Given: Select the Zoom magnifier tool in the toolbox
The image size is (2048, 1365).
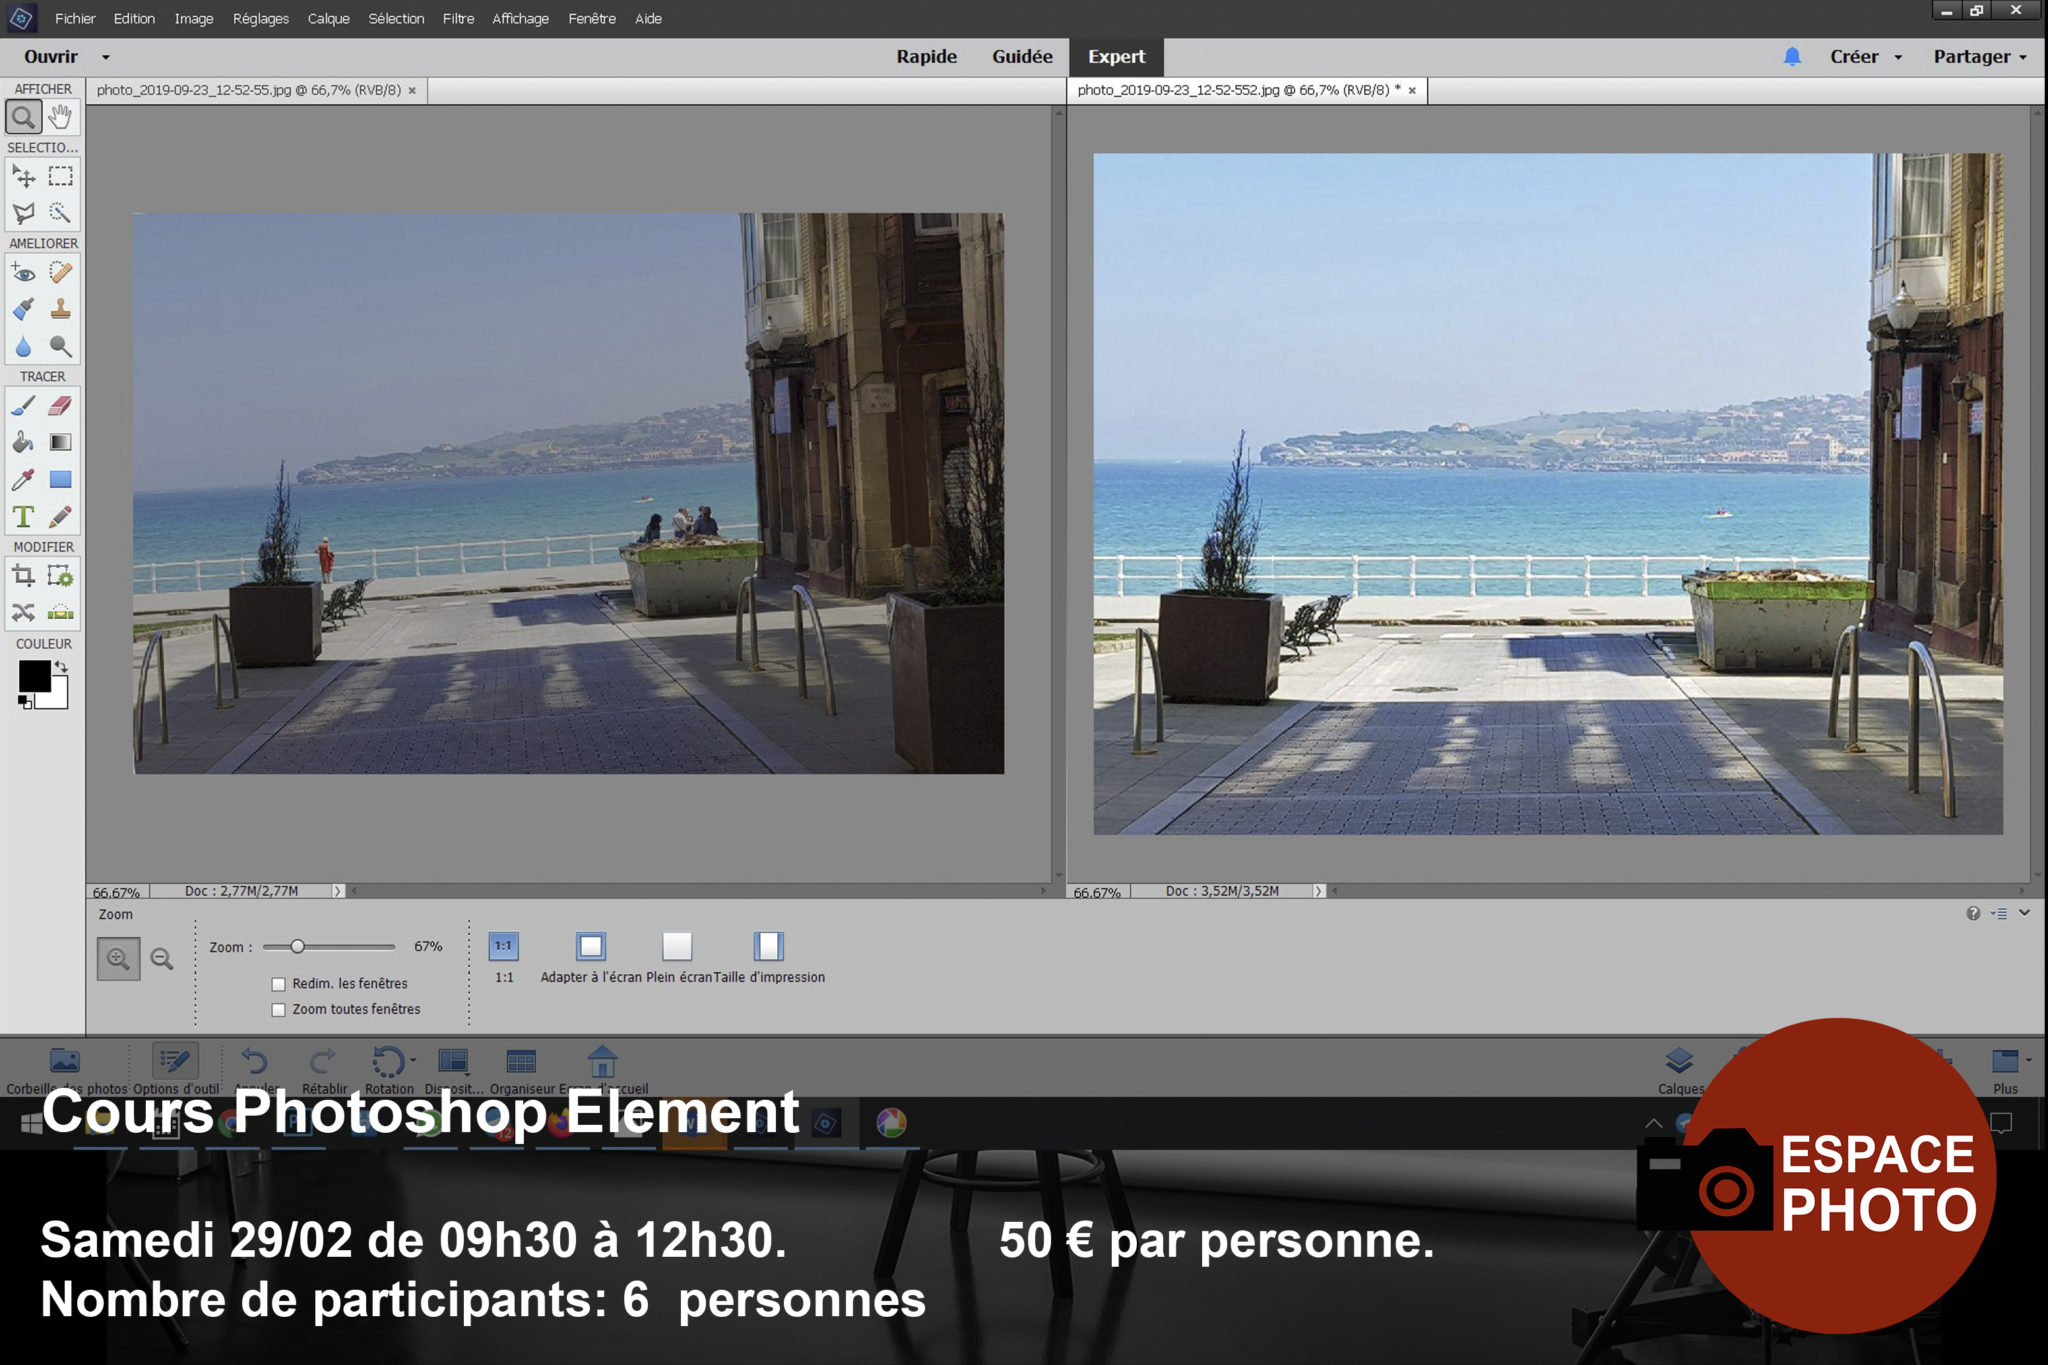Looking at the screenshot, I should [23, 117].
